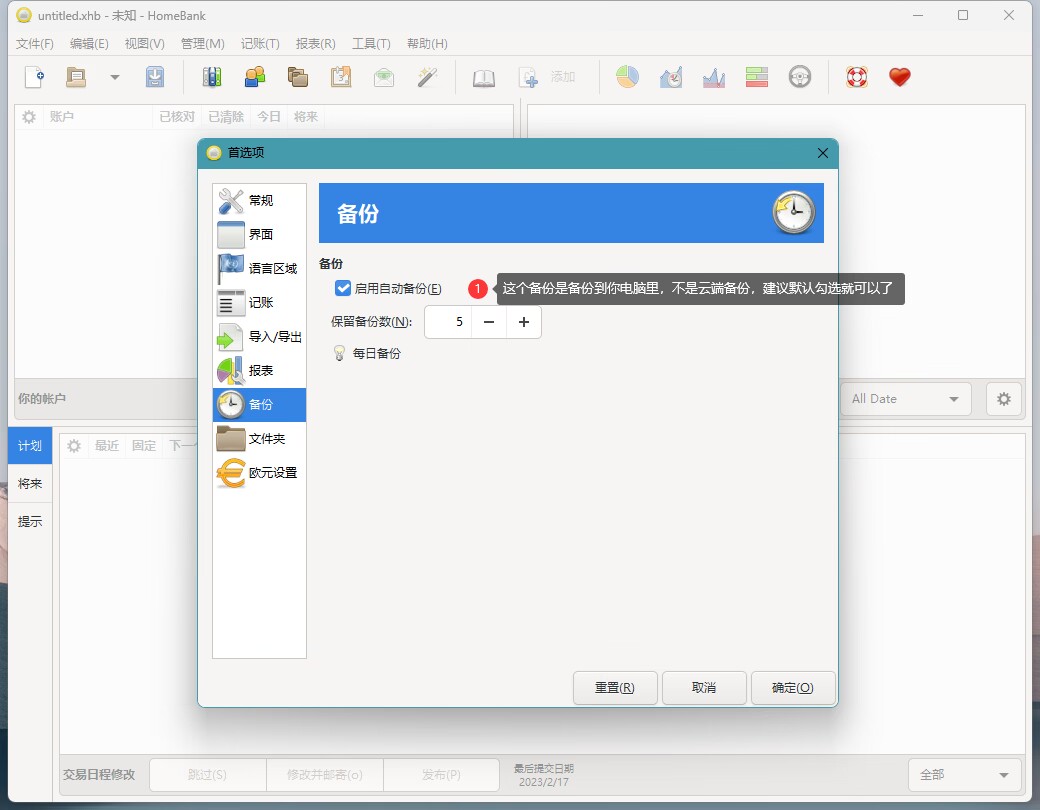Click the save file toolbar icon

pyautogui.click(x=155, y=77)
